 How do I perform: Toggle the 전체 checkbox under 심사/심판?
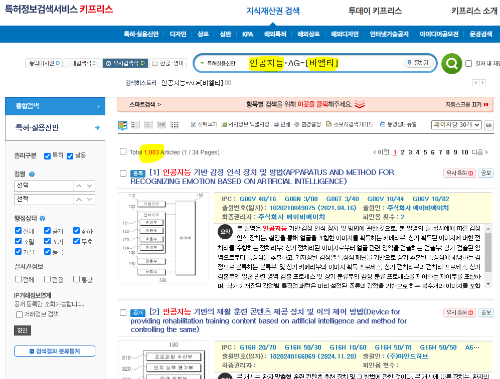click(x=18, y=279)
